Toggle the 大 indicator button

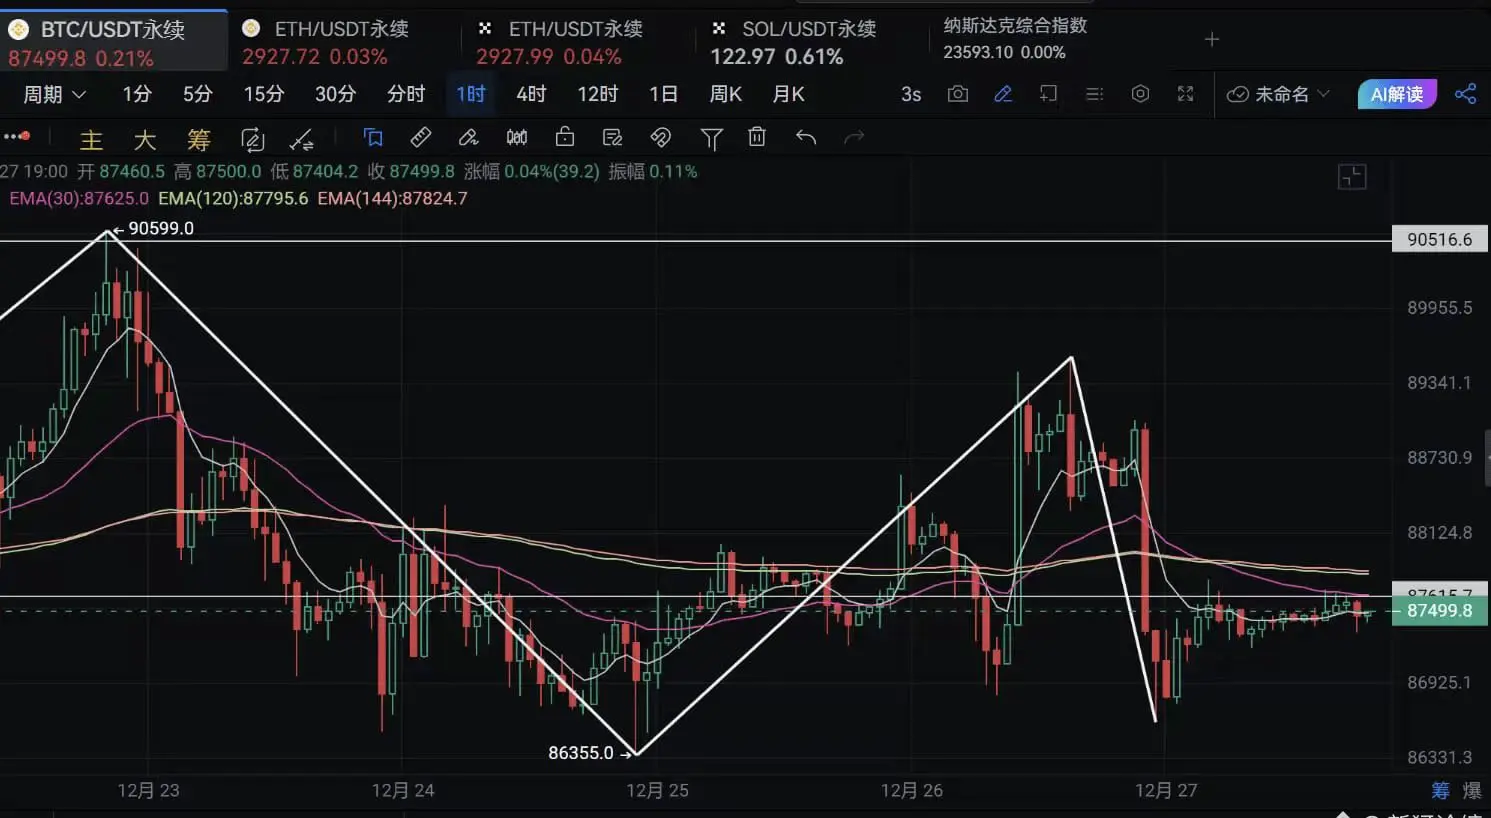(x=145, y=139)
